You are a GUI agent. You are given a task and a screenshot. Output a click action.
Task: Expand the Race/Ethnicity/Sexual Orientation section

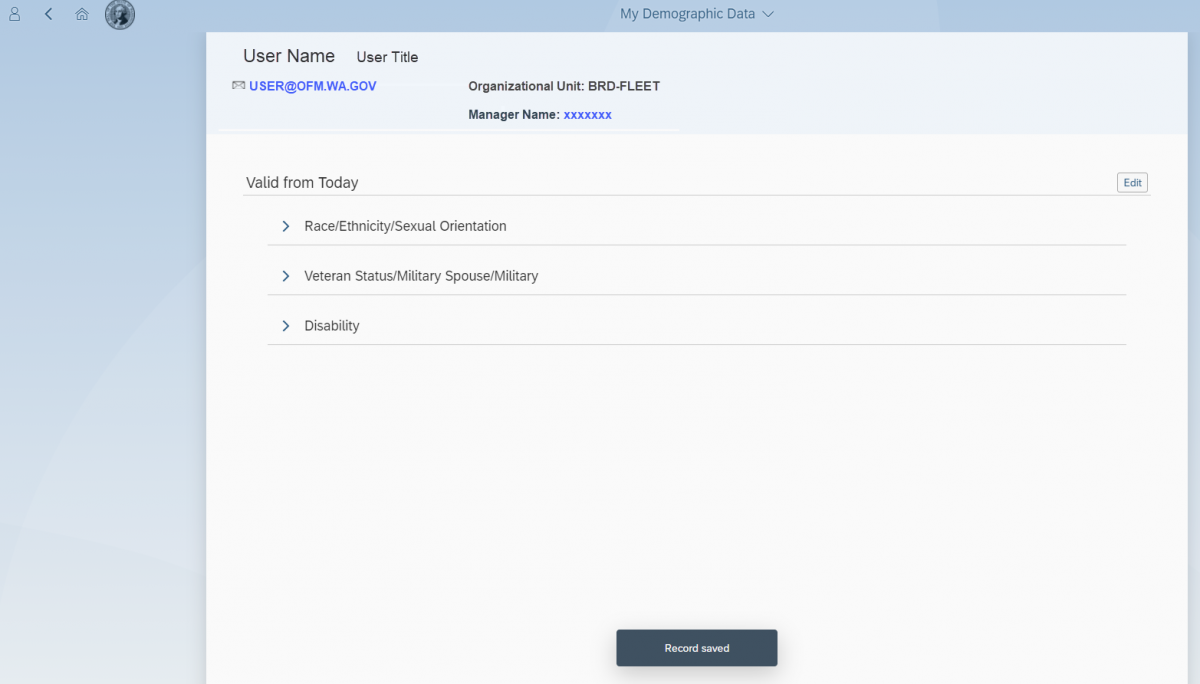[x=405, y=226]
